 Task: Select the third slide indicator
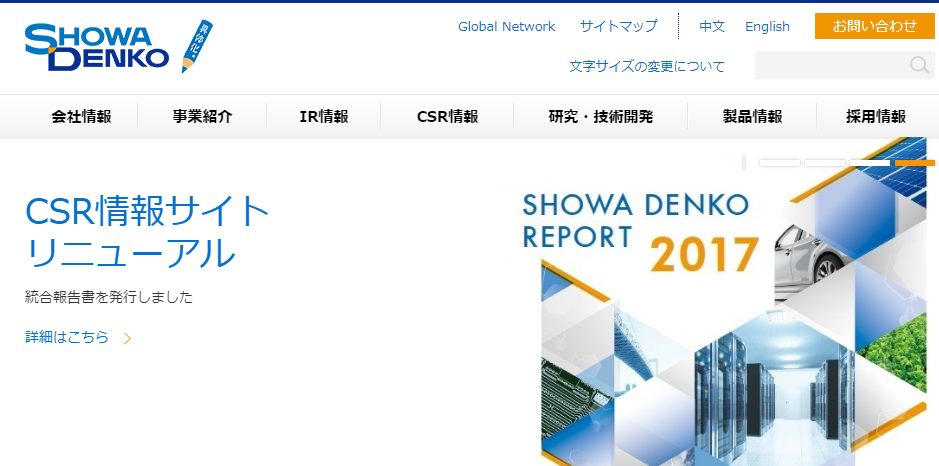click(870, 163)
